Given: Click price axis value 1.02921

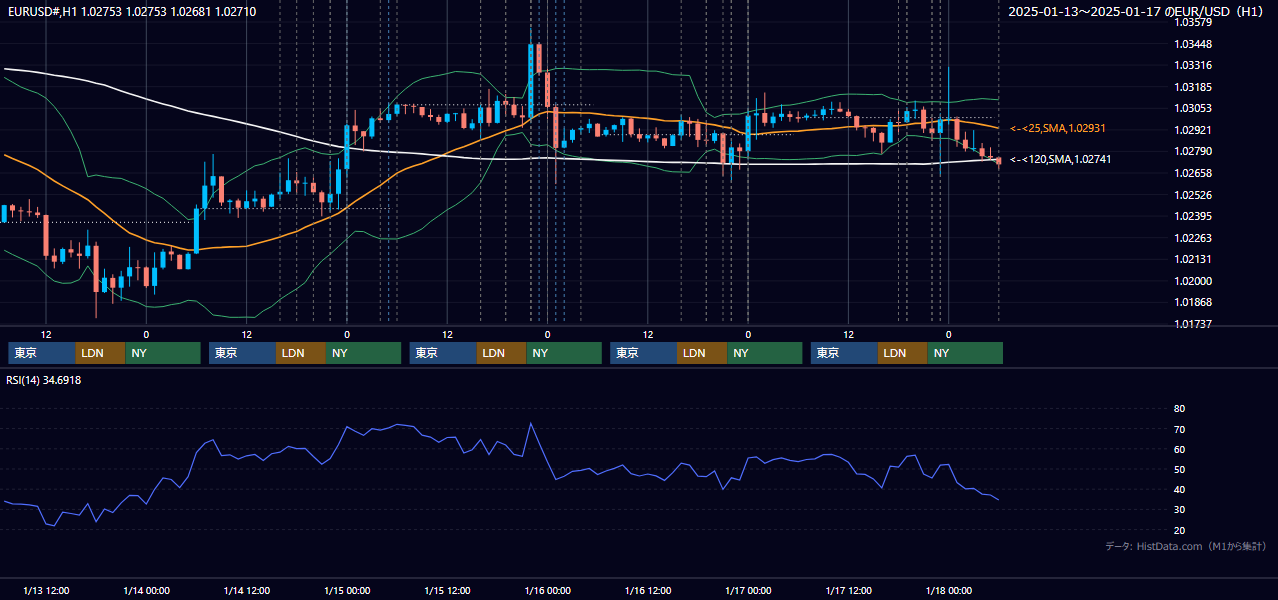Looking at the screenshot, I should (1192, 130).
